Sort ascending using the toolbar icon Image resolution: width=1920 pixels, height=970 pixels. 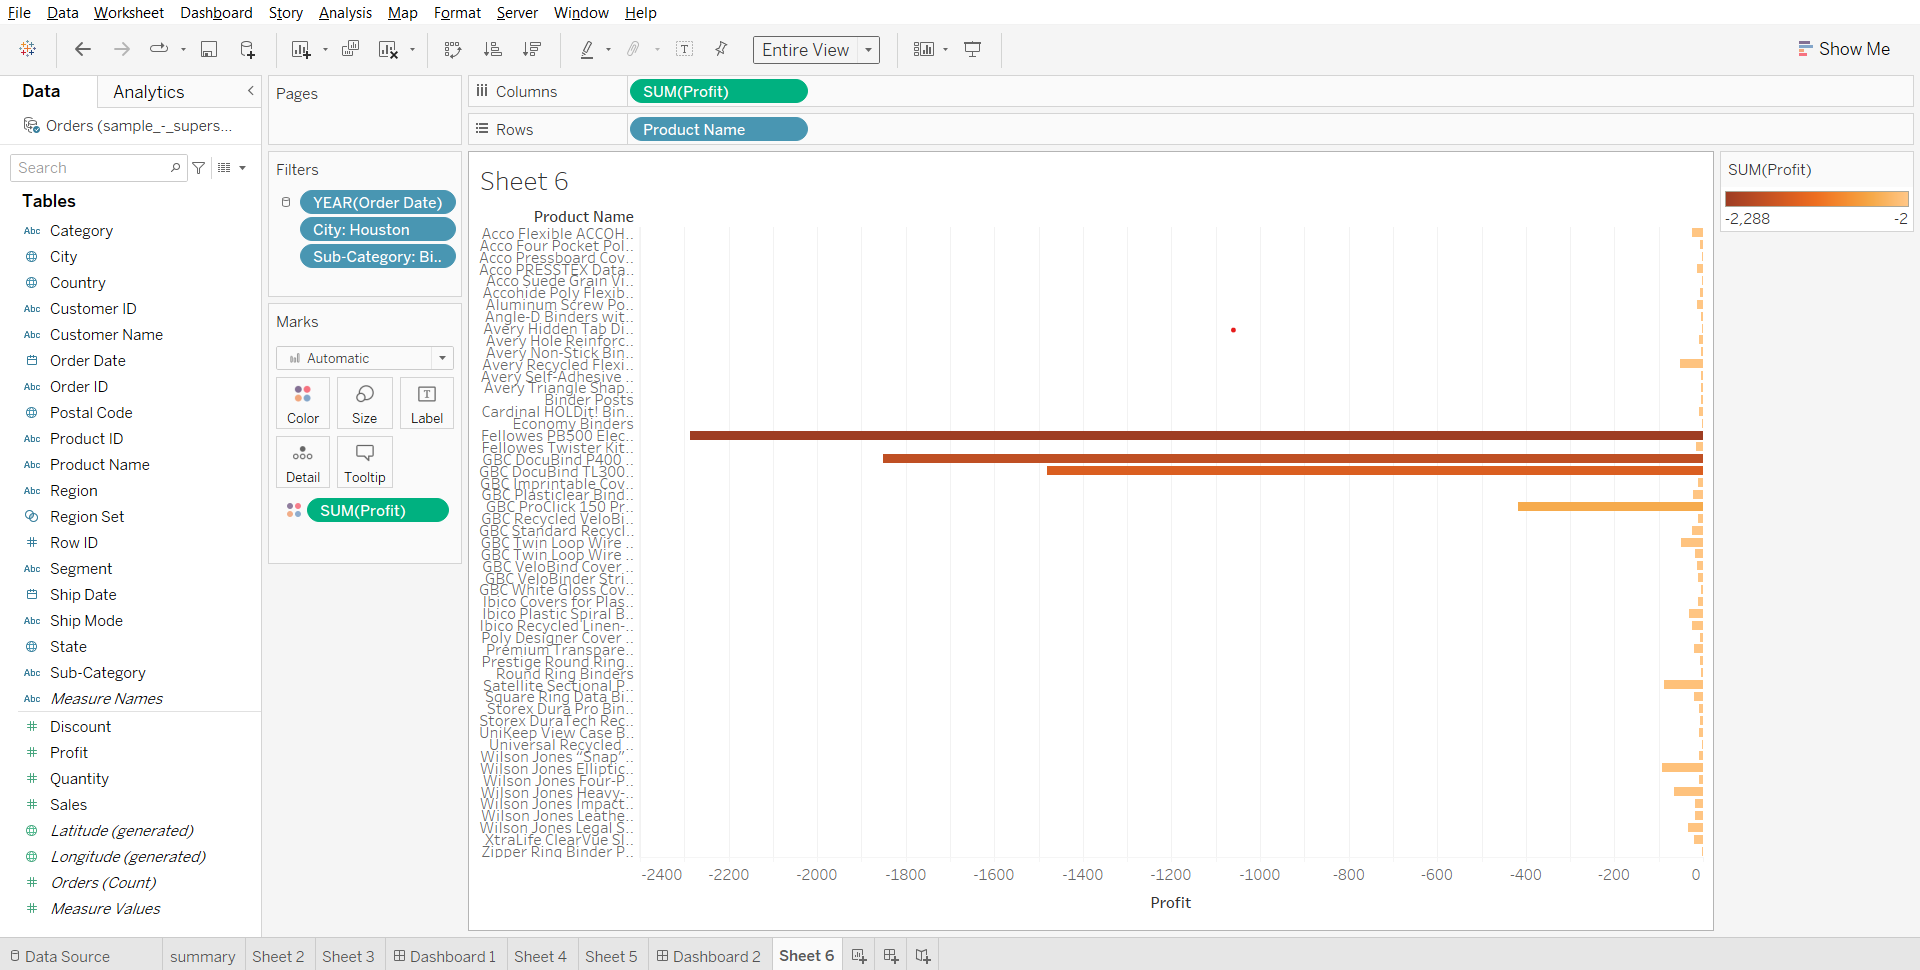click(x=492, y=50)
